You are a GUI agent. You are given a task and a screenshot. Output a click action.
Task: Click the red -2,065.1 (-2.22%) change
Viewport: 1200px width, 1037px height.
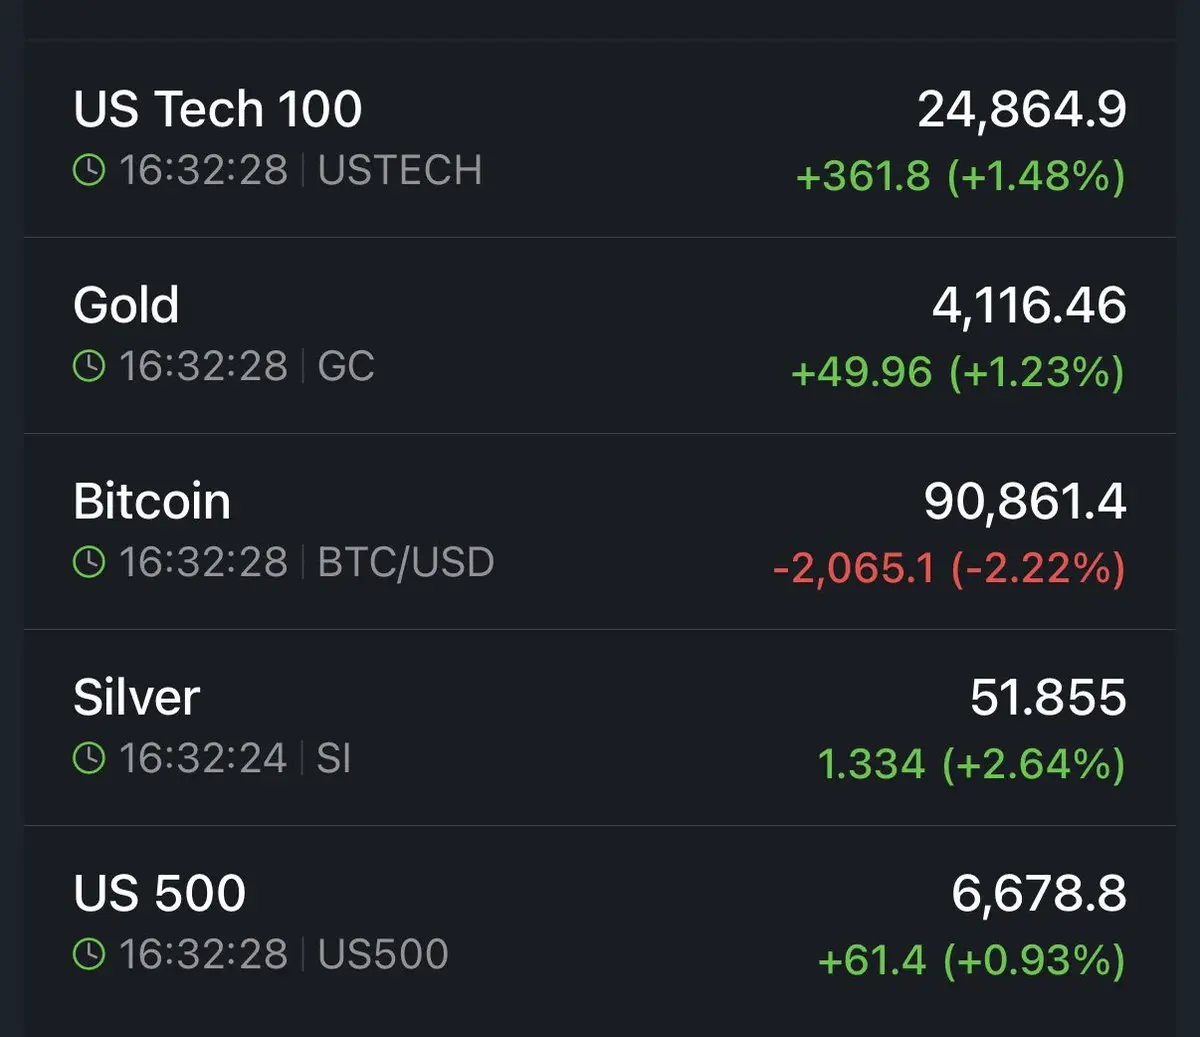point(948,569)
